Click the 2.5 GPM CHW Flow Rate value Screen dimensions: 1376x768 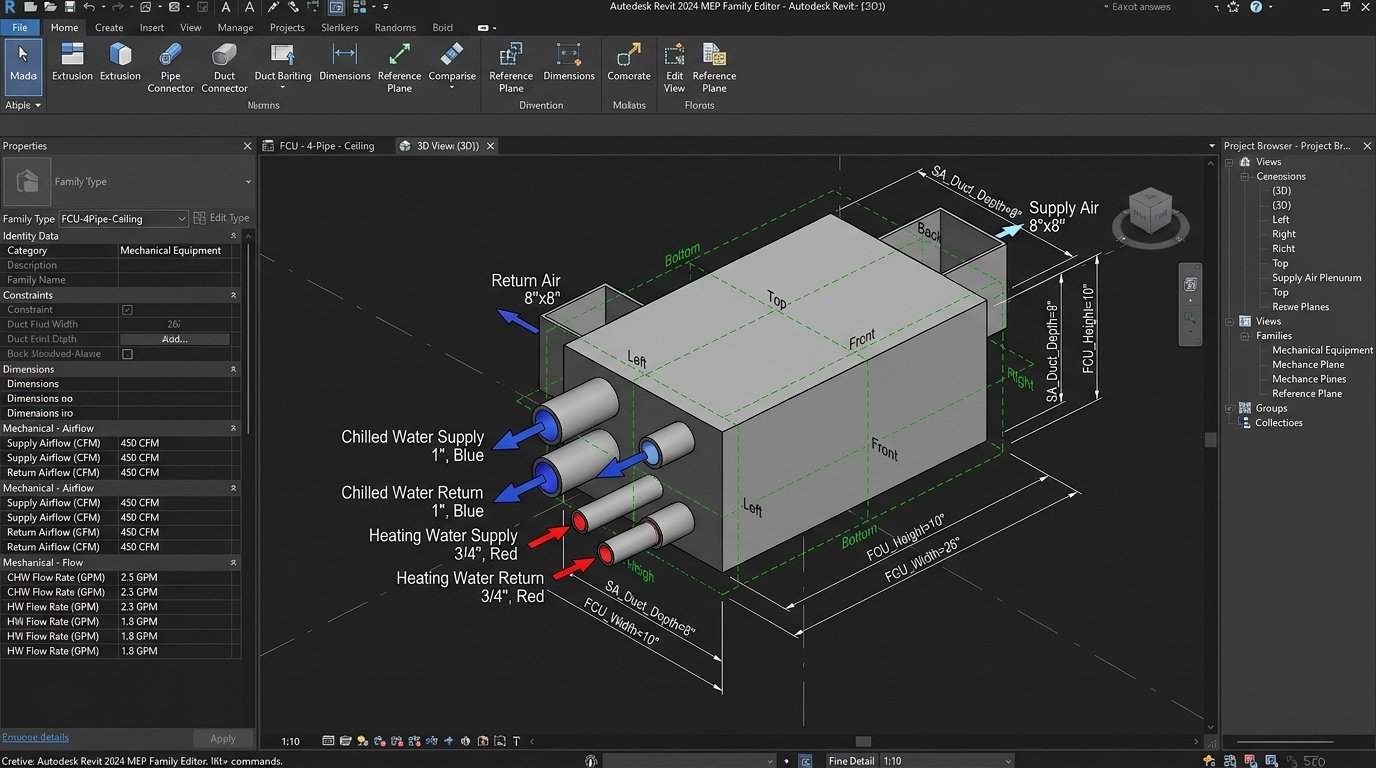click(x=139, y=577)
